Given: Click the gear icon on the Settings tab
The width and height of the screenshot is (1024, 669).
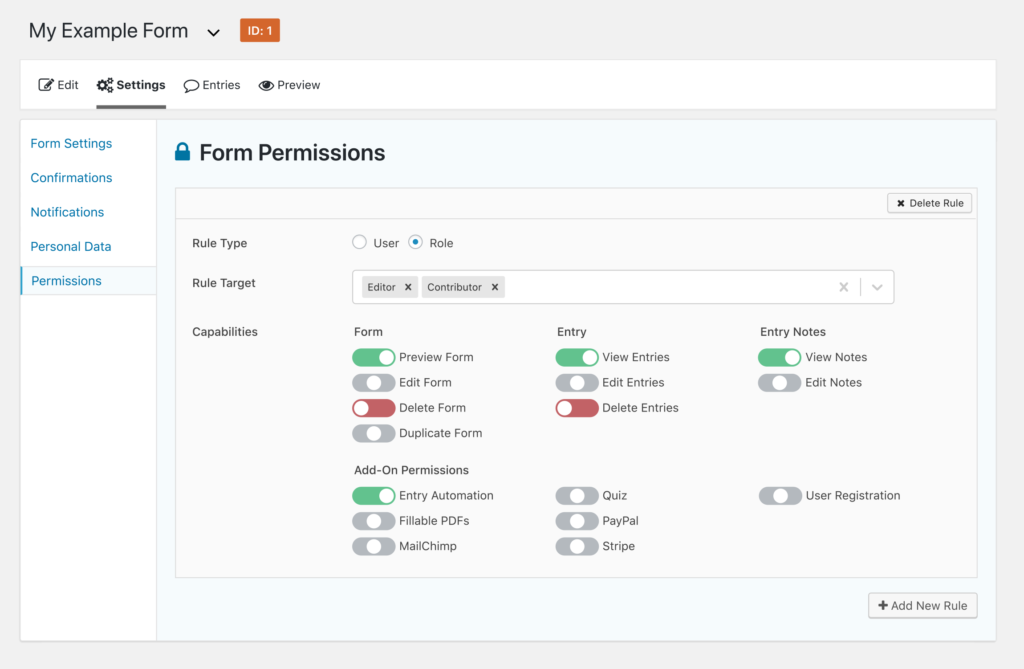Looking at the screenshot, I should point(103,85).
